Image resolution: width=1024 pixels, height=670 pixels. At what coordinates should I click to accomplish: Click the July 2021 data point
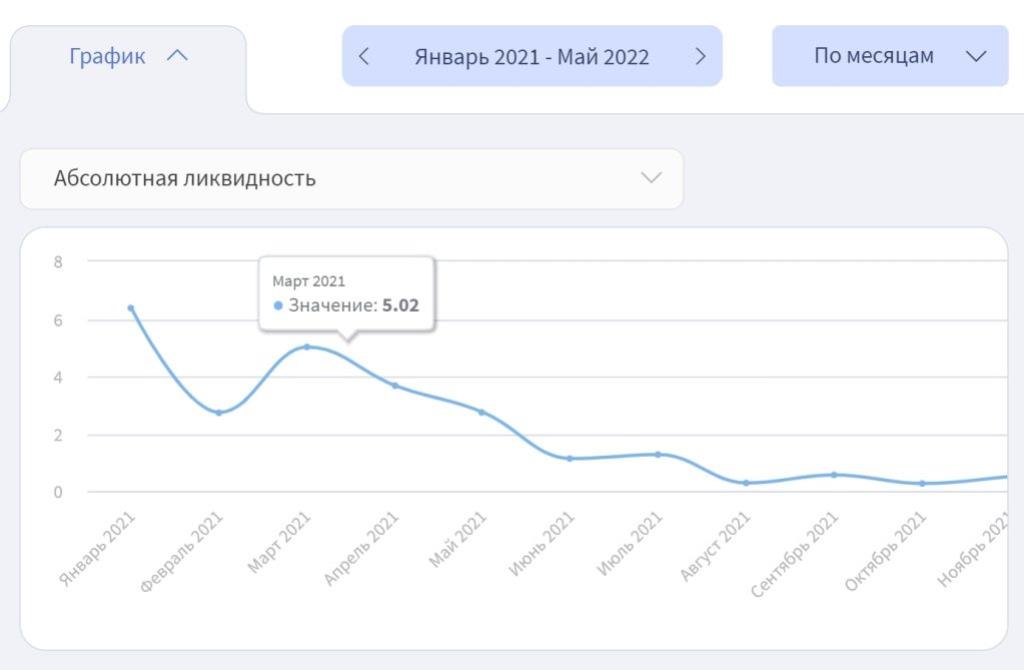click(x=658, y=454)
